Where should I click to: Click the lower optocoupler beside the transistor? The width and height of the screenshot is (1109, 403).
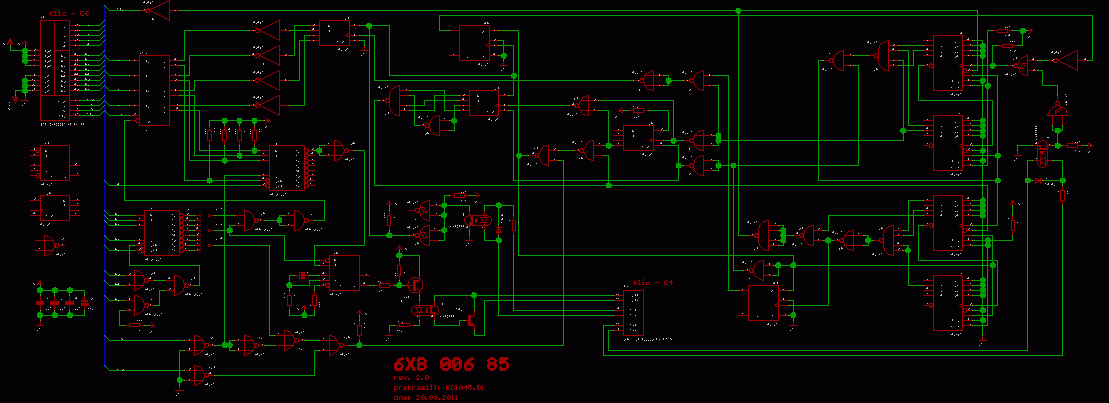point(426,311)
